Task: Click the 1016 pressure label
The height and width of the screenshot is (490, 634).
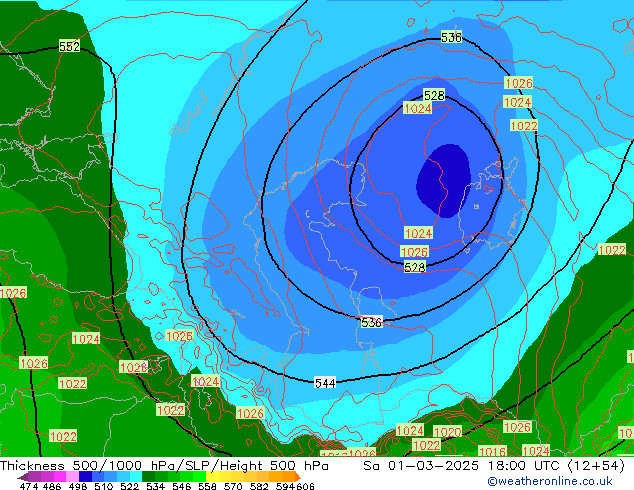Action: (x=492, y=451)
